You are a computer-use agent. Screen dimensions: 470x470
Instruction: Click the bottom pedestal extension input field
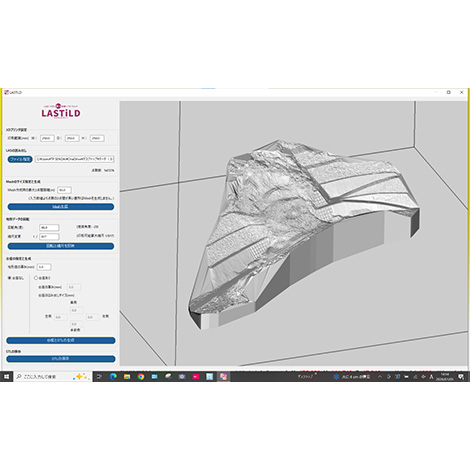(x=76, y=324)
